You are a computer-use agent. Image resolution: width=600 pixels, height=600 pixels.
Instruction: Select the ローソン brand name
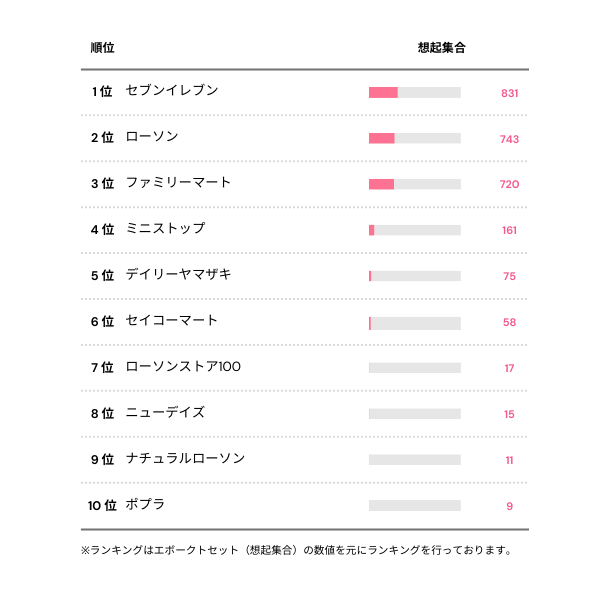click(x=152, y=137)
